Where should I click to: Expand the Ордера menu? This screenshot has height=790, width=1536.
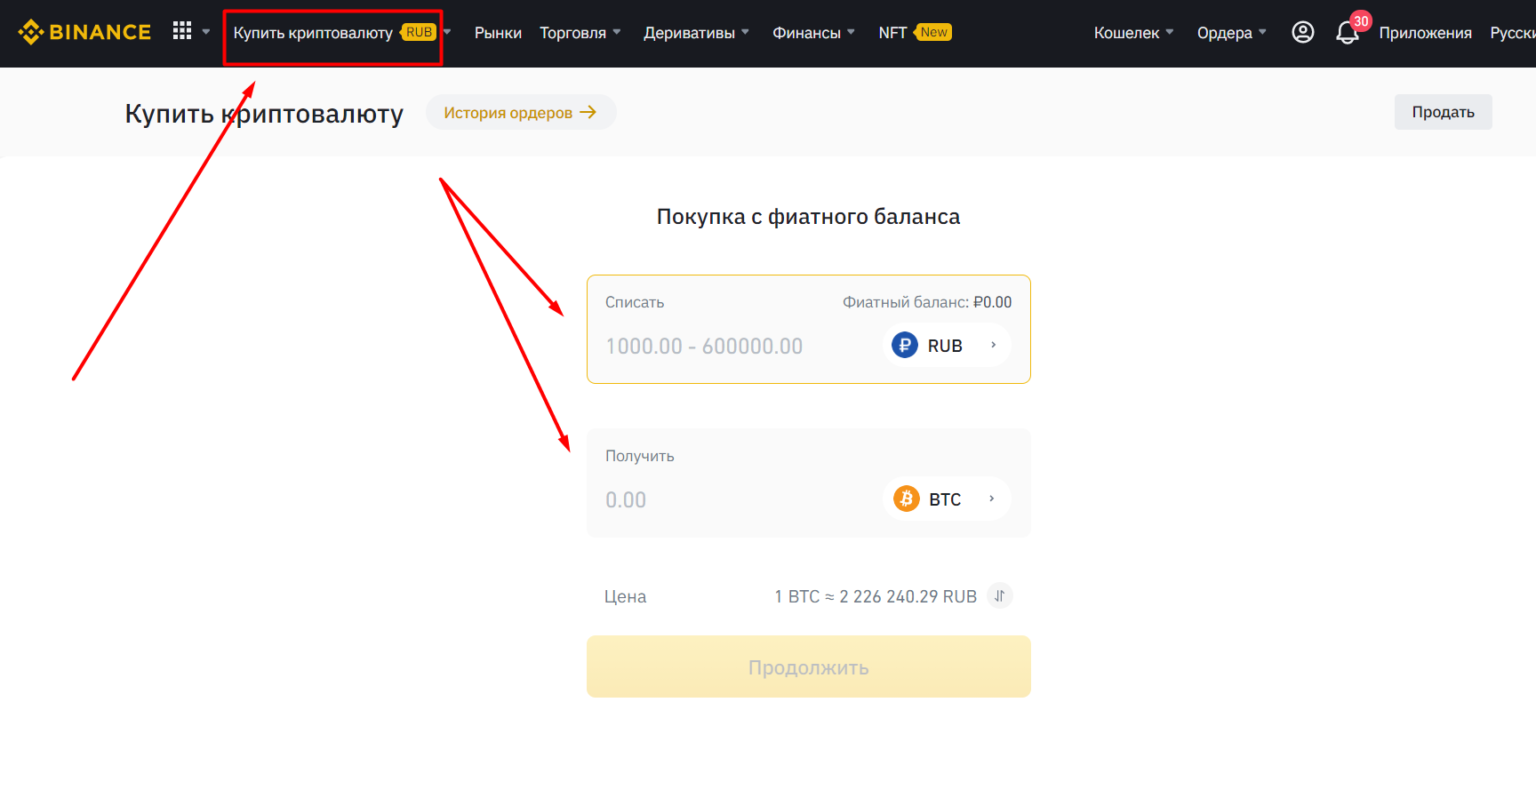coord(1232,33)
